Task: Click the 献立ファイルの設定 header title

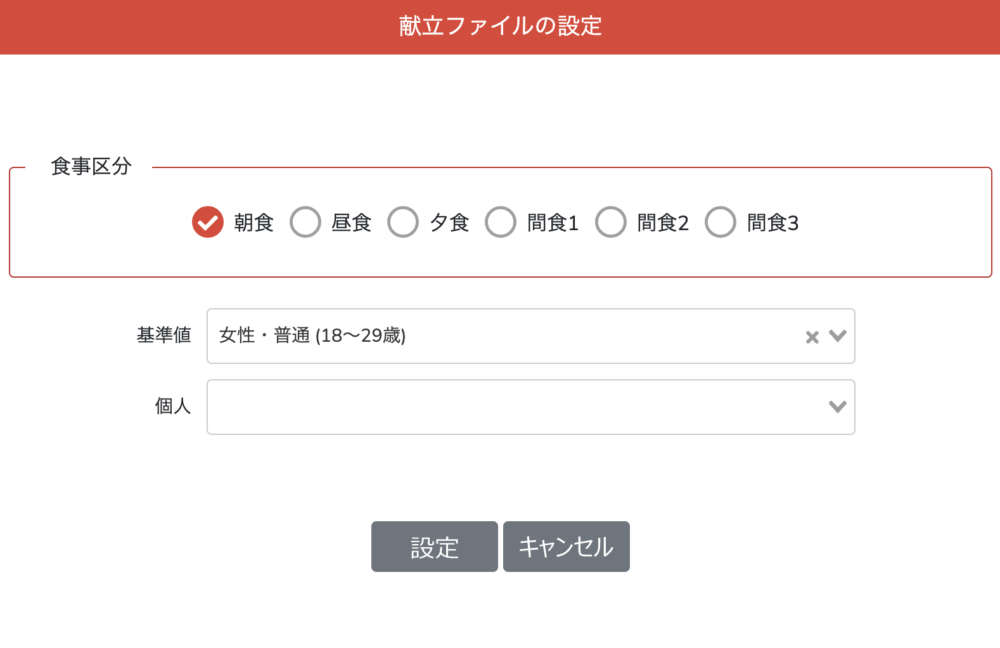Action: click(x=500, y=26)
